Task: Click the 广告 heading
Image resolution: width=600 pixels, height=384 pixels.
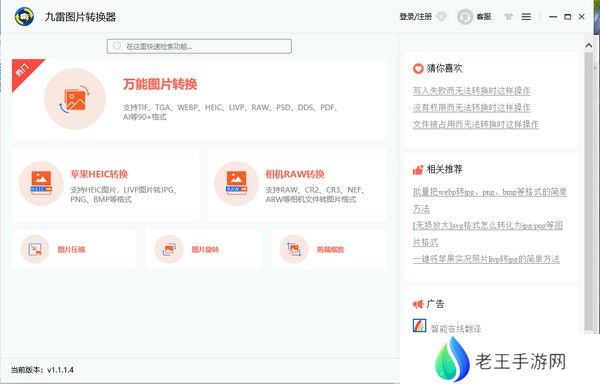Action: [x=435, y=304]
